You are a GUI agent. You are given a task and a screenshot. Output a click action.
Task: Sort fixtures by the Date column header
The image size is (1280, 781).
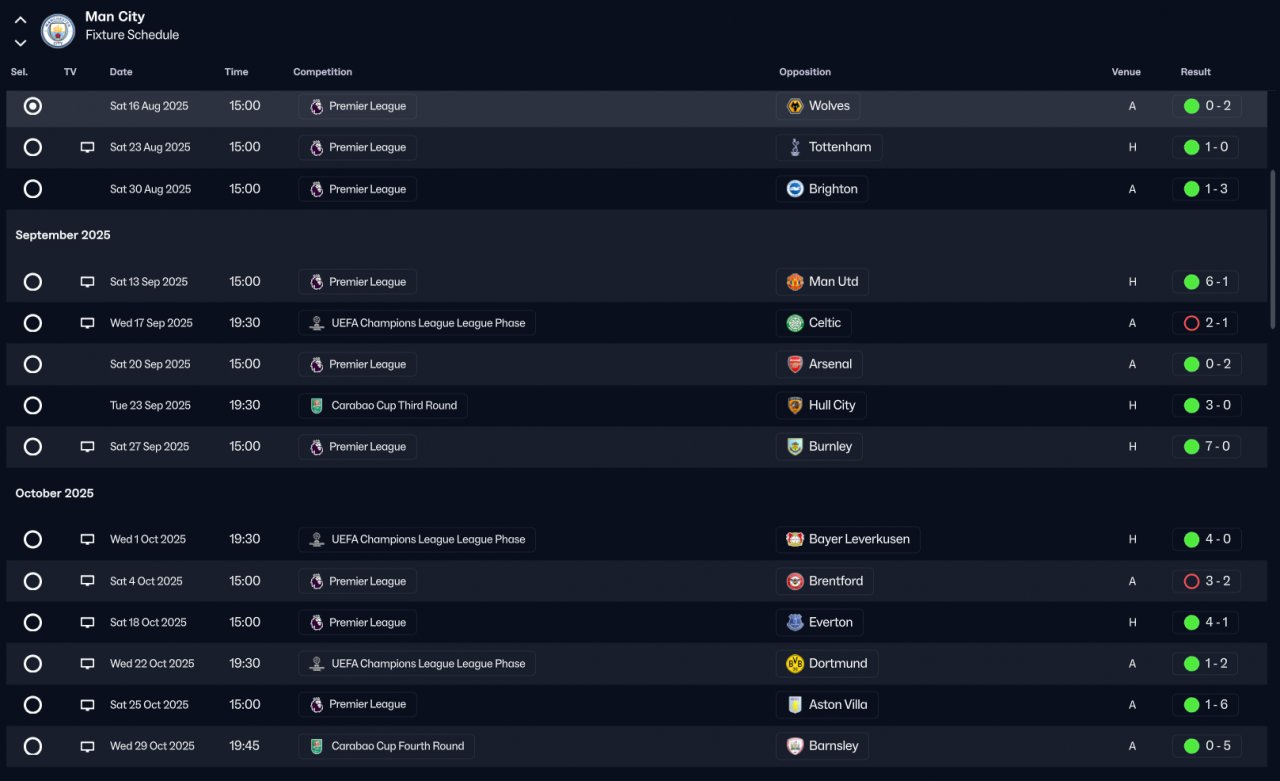pos(121,72)
